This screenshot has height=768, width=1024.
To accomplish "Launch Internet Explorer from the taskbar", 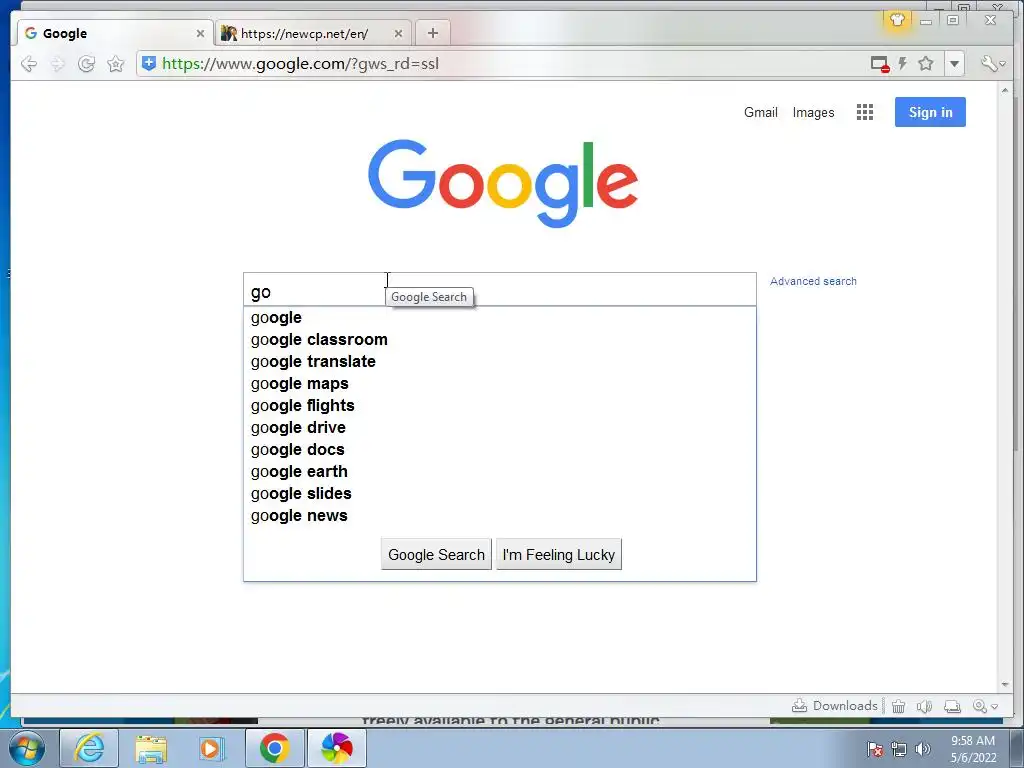I will pyautogui.click(x=89, y=748).
